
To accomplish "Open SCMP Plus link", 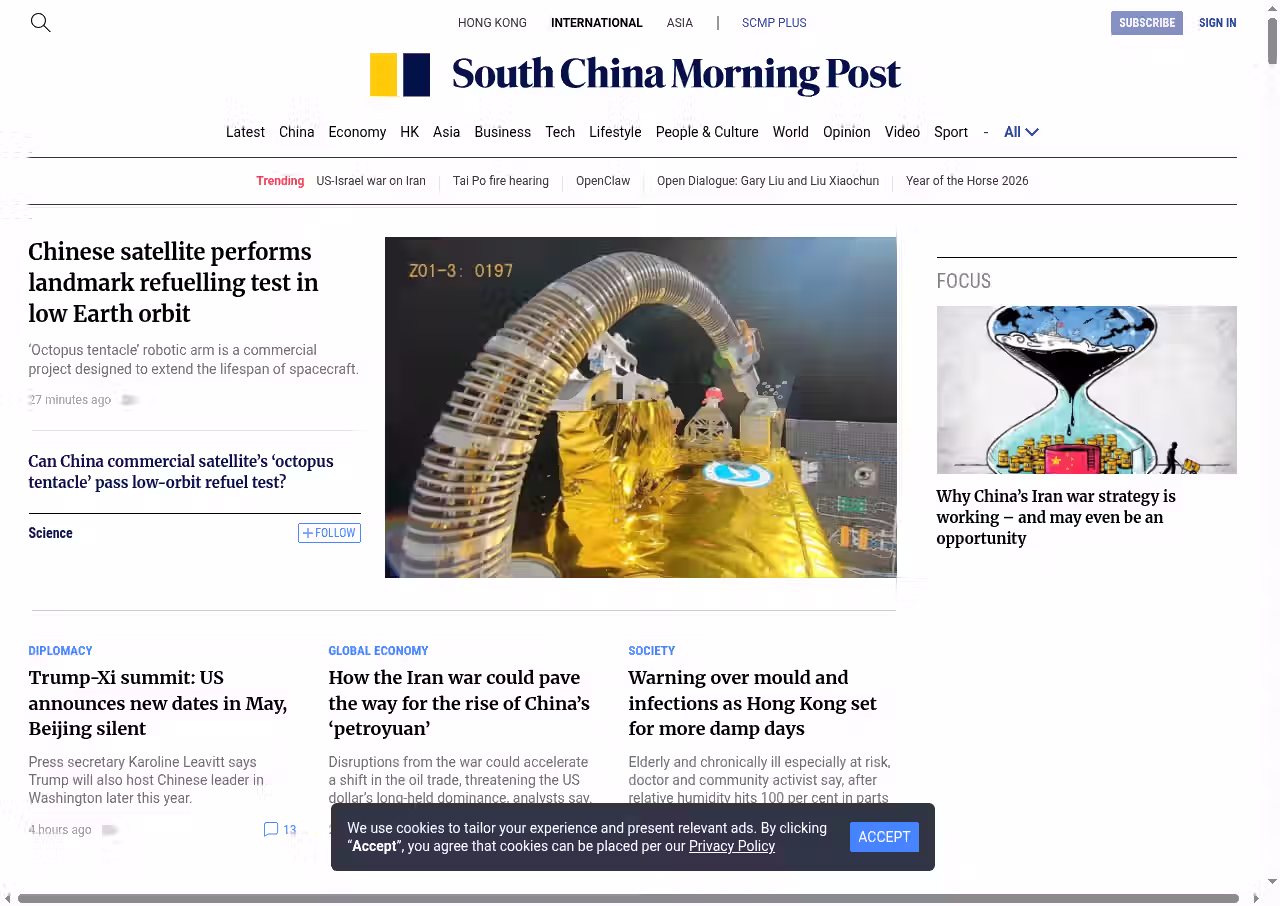I will [x=774, y=22].
